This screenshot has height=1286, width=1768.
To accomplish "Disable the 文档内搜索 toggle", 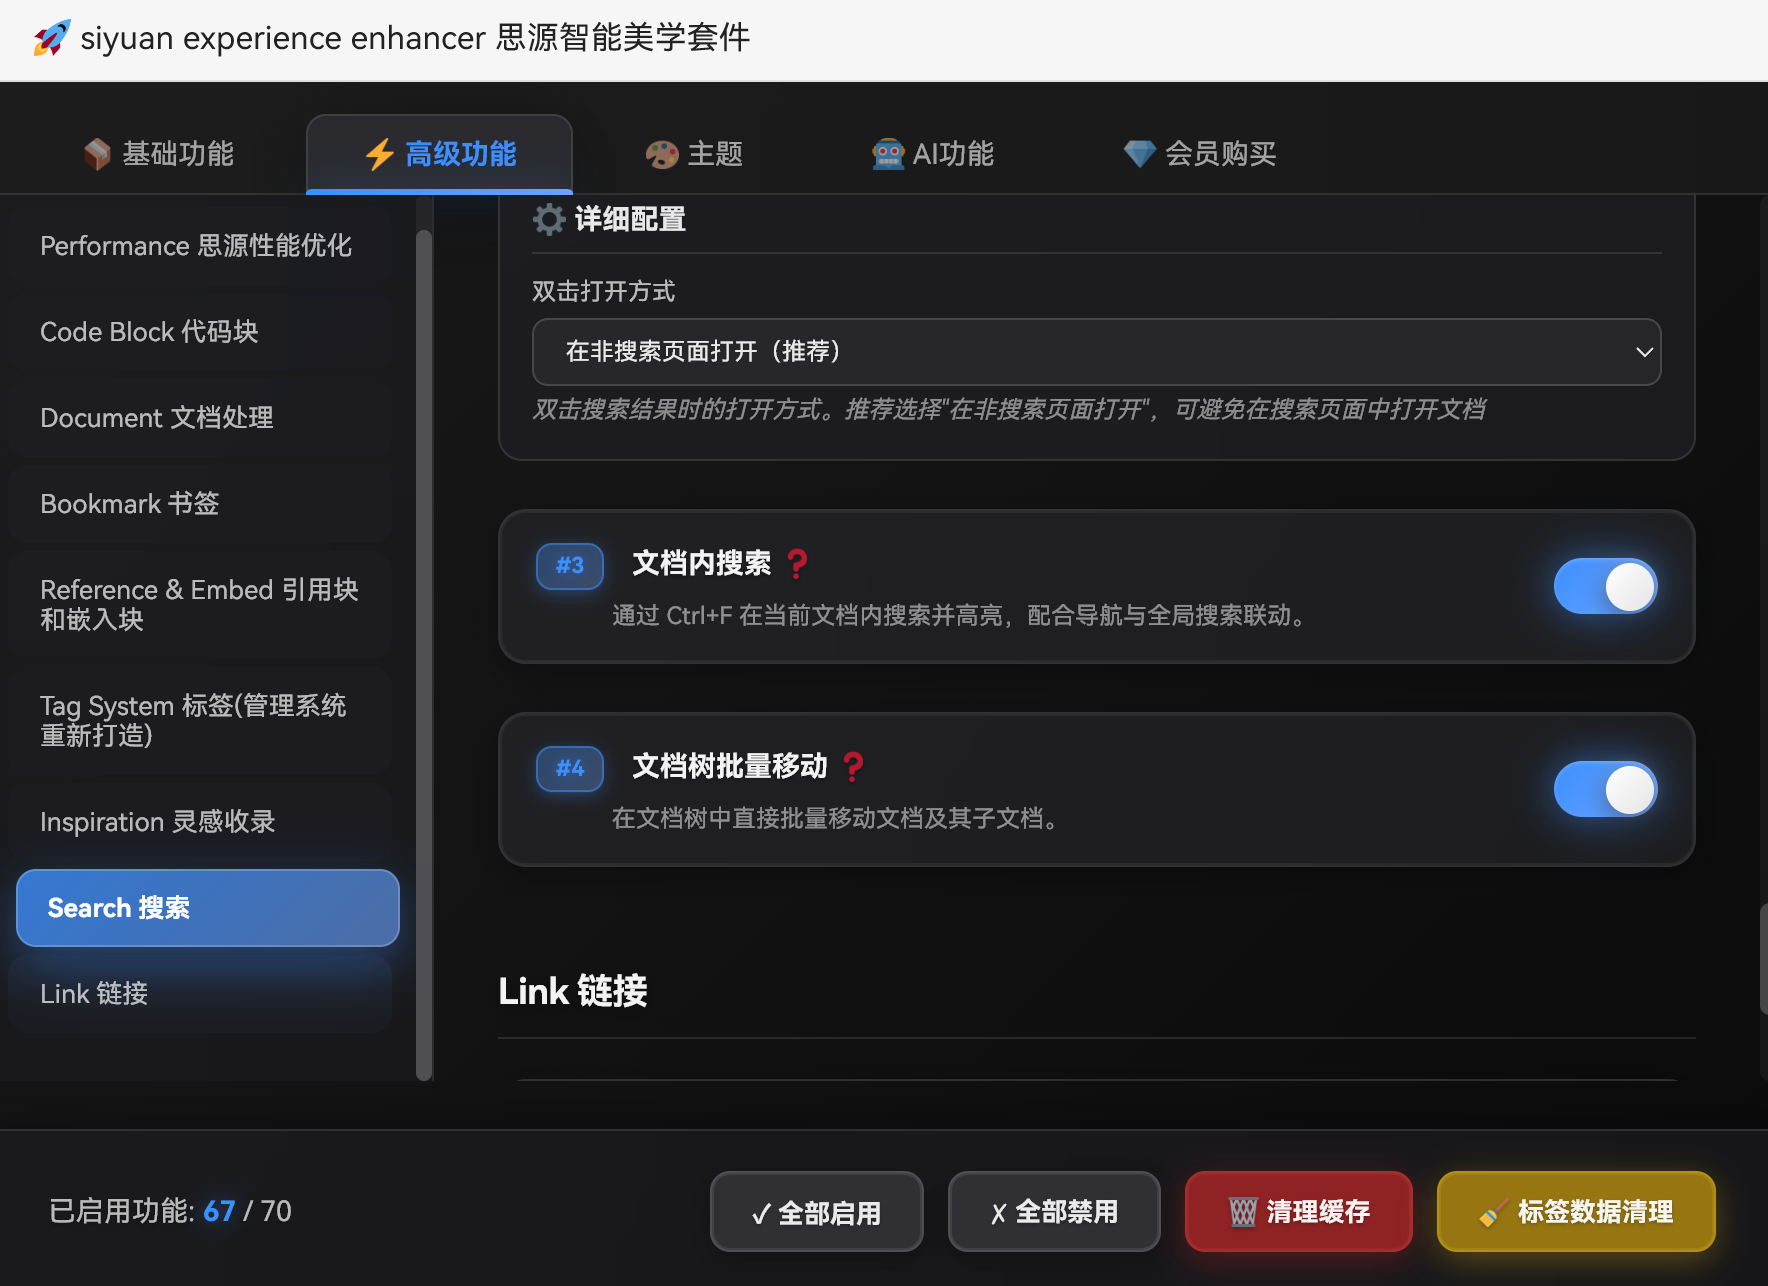I will [1605, 586].
